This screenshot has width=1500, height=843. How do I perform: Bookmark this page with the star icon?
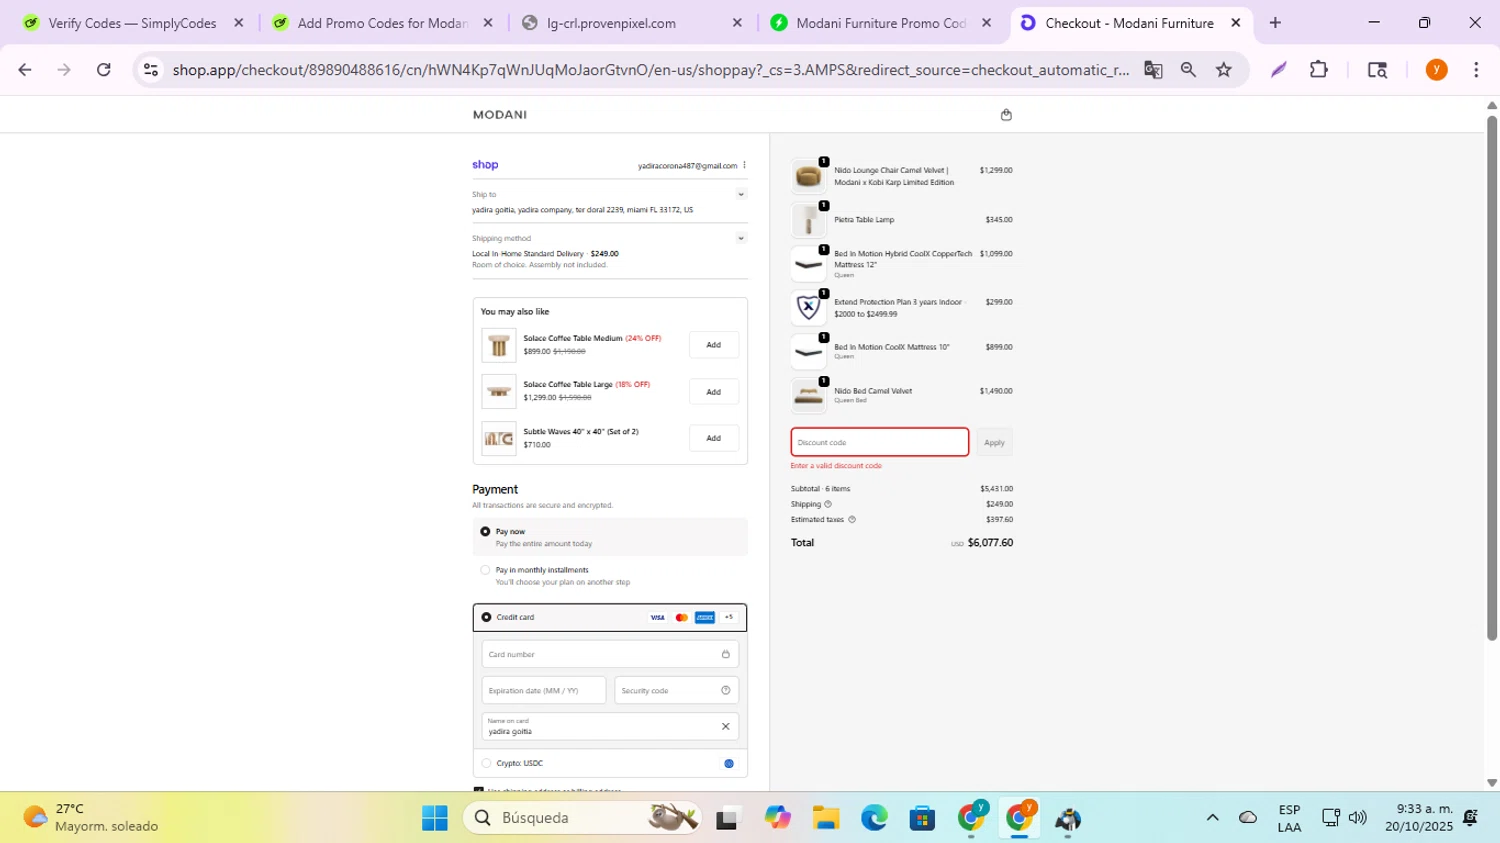(x=1224, y=70)
